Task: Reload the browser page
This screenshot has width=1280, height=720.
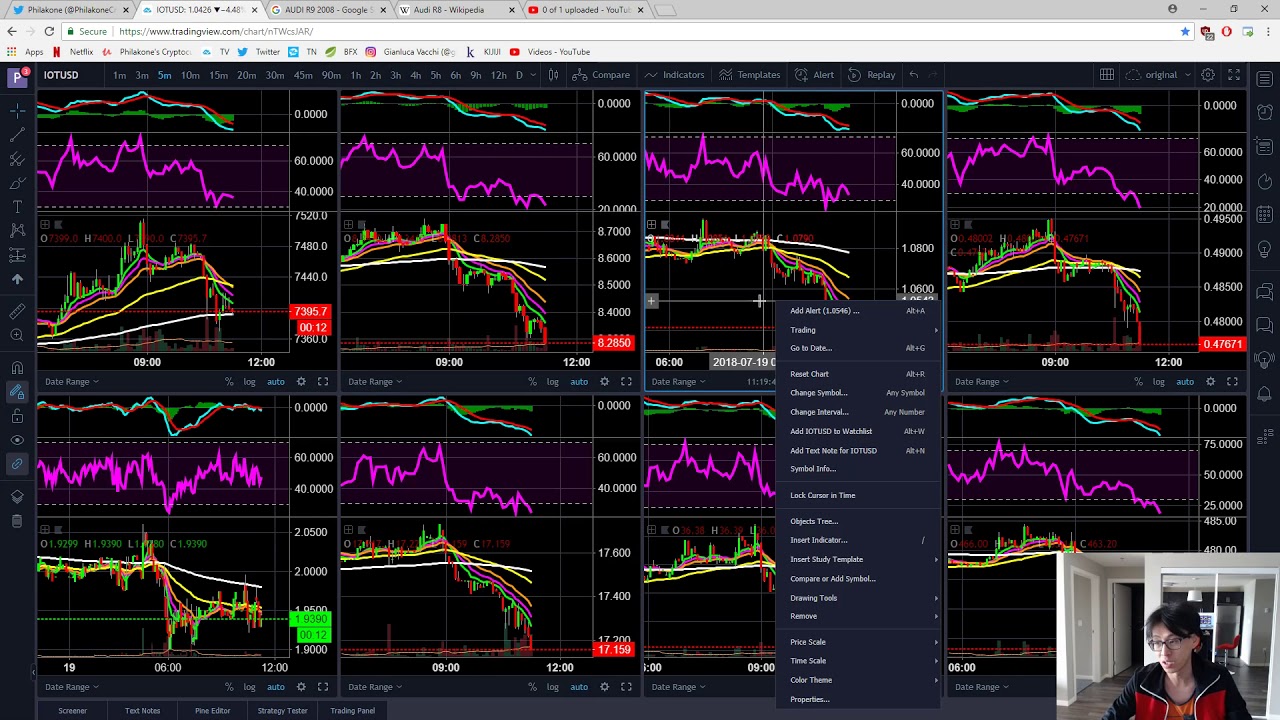Action: point(49,32)
